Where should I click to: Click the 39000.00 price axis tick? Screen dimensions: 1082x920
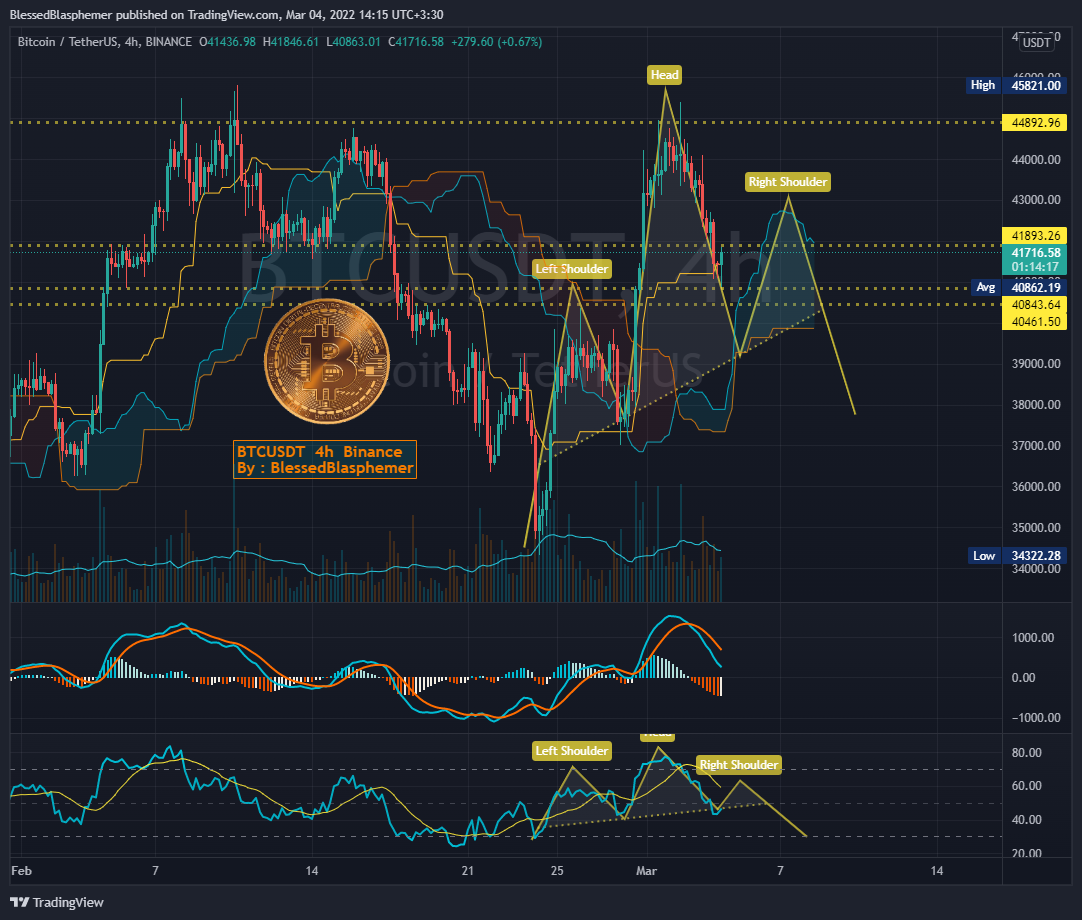click(1036, 364)
